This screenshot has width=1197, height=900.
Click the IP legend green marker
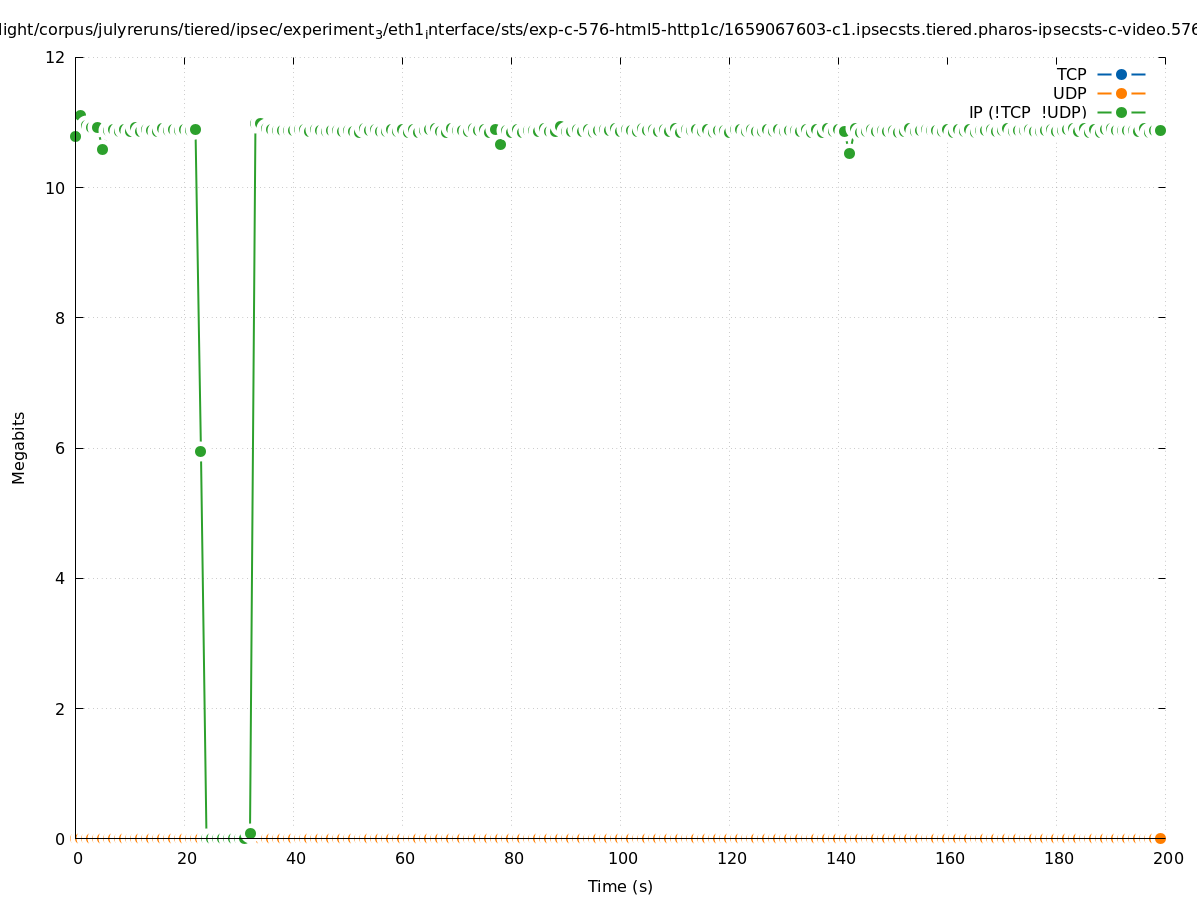(x=1121, y=112)
